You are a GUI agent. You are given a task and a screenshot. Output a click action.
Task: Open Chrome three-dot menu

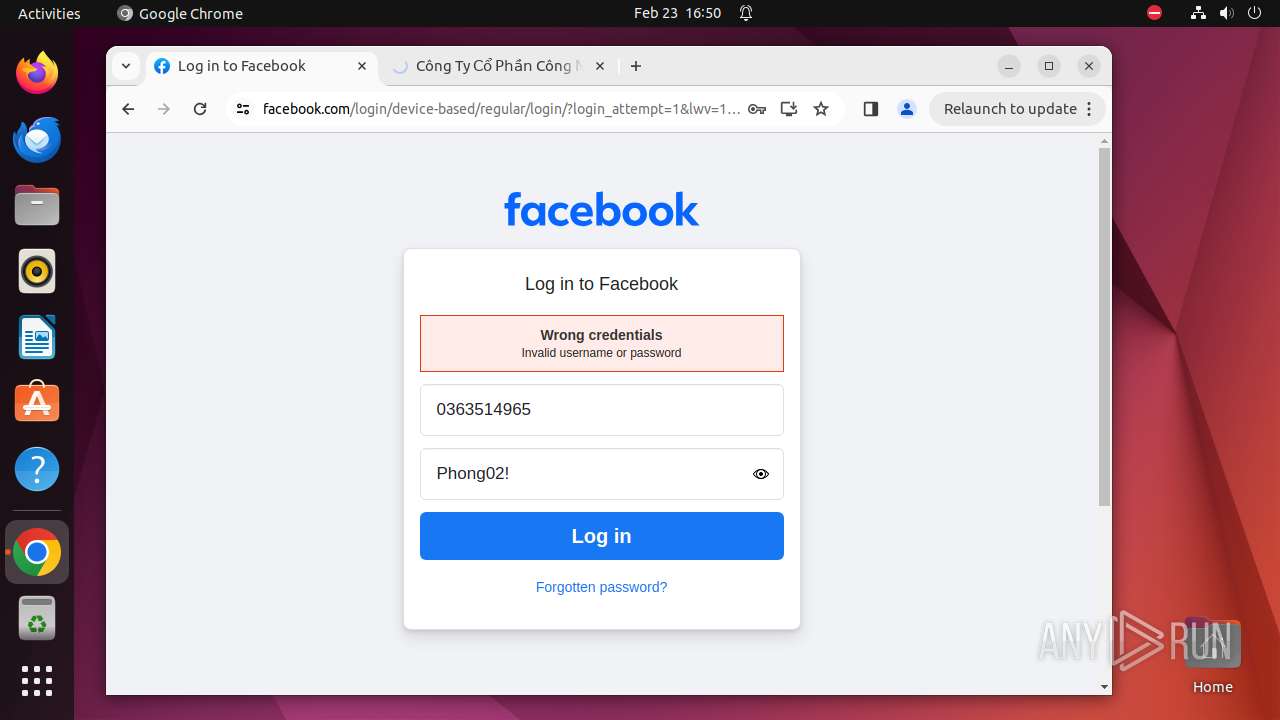coord(1089,109)
